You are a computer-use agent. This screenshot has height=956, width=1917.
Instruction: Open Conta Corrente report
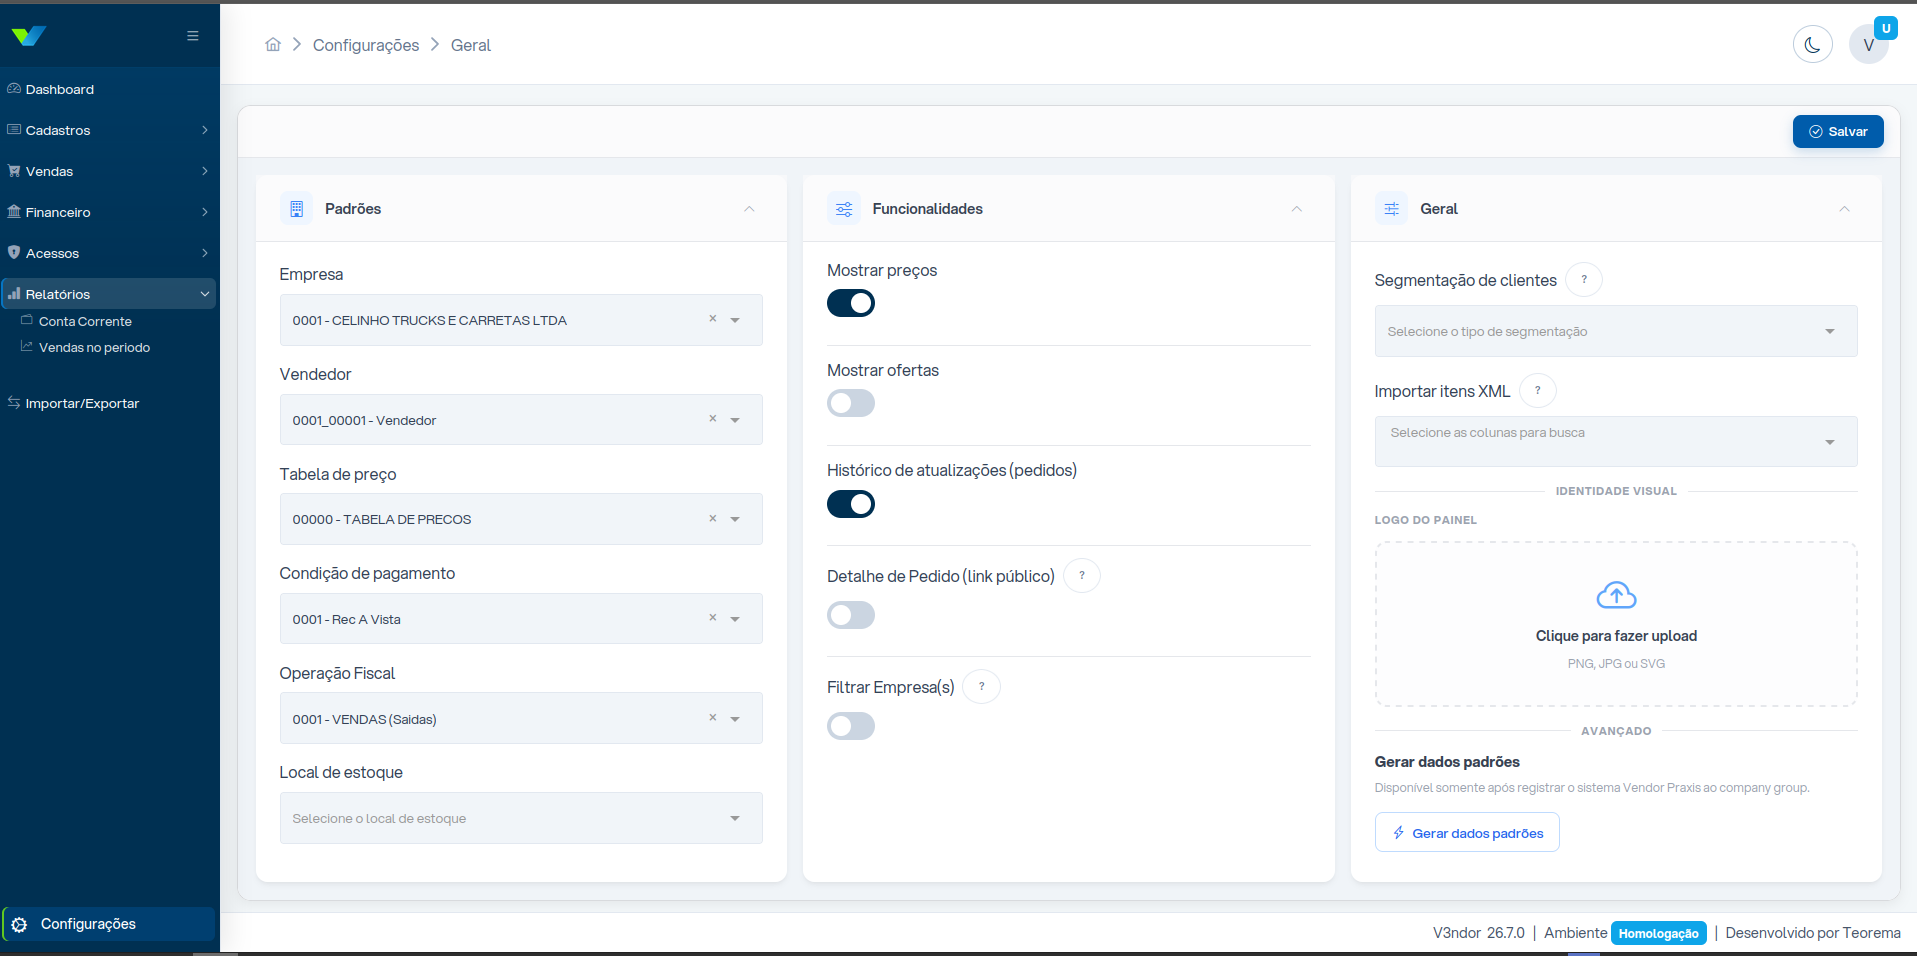[85, 321]
